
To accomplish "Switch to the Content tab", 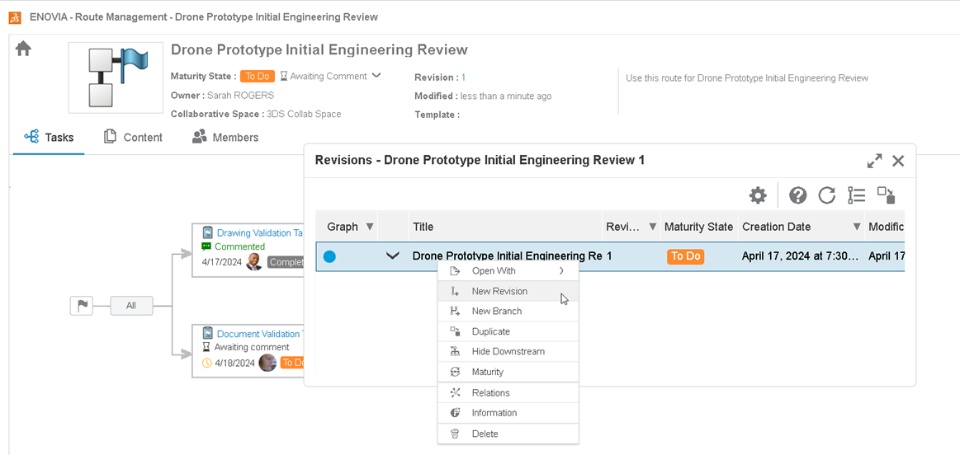I will tap(133, 138).
